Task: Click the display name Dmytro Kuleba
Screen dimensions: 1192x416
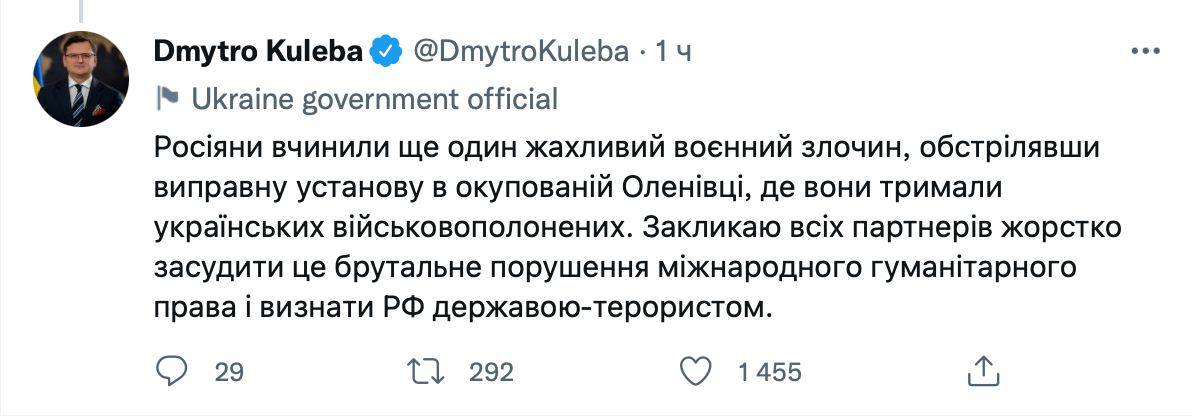Action: (257, 52)
